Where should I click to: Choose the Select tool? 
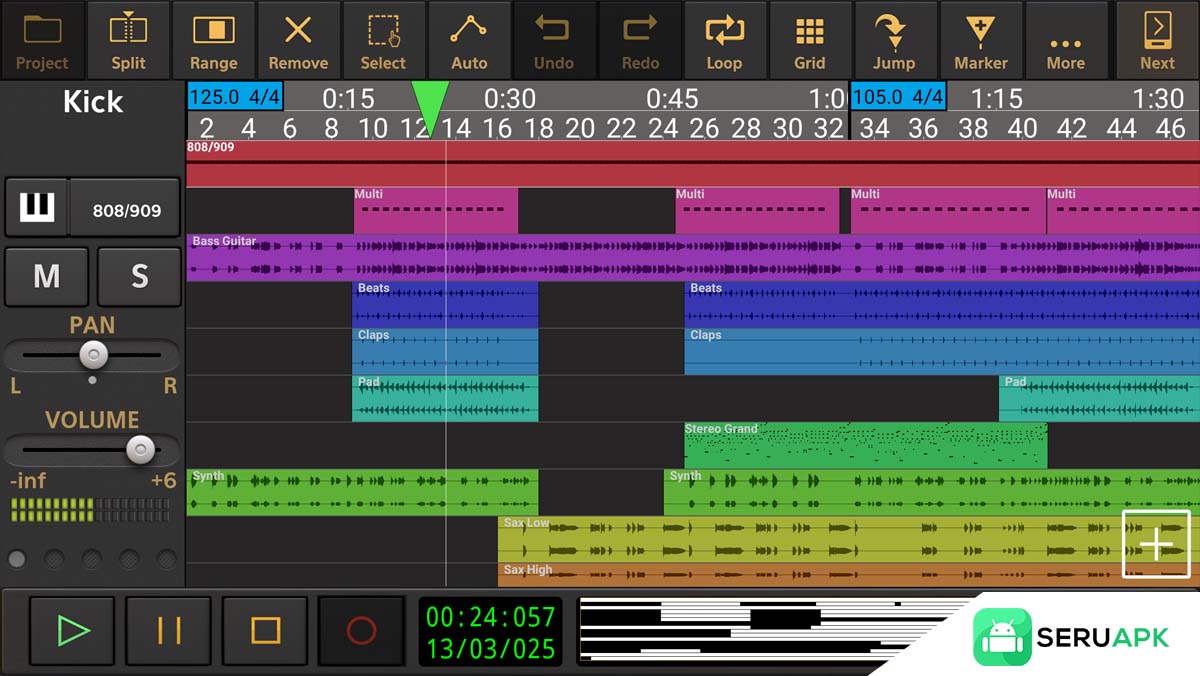(x=383, y=41)
